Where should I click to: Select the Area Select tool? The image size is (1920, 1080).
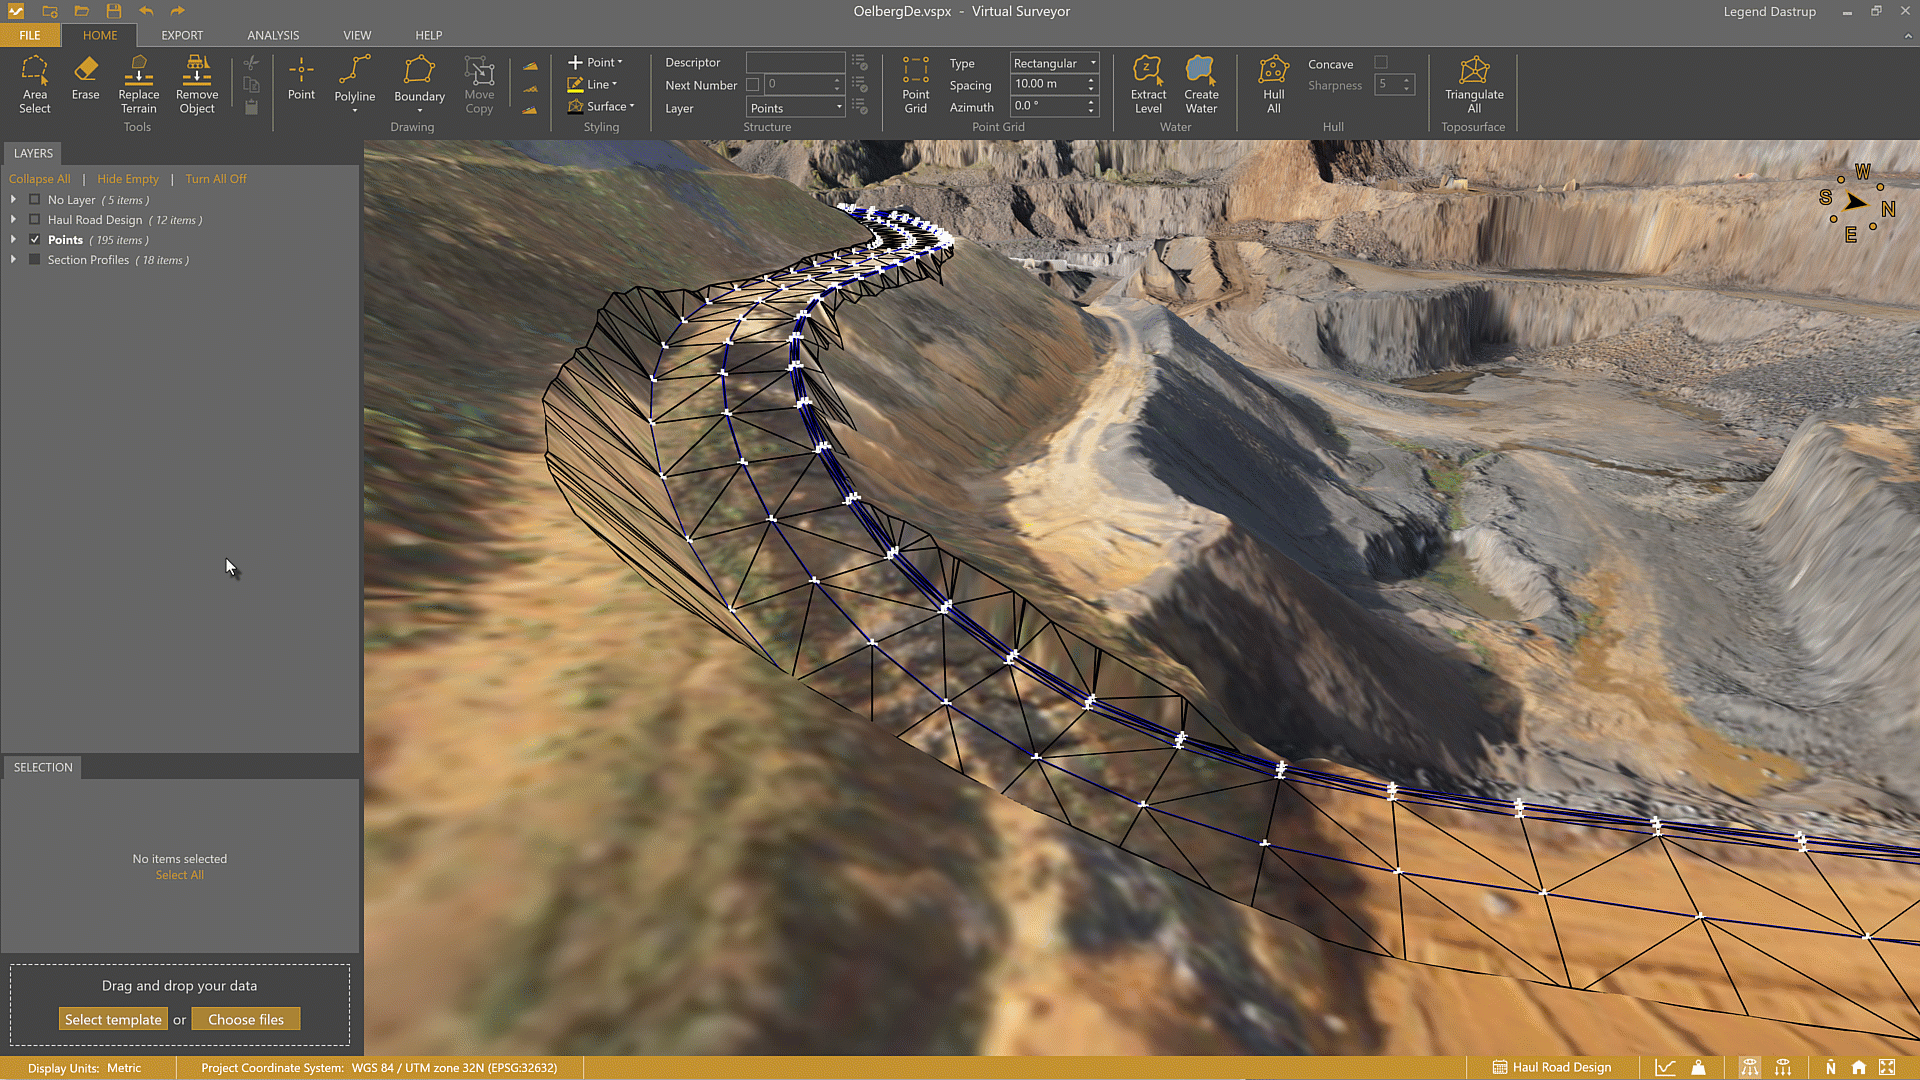point(34,84)
